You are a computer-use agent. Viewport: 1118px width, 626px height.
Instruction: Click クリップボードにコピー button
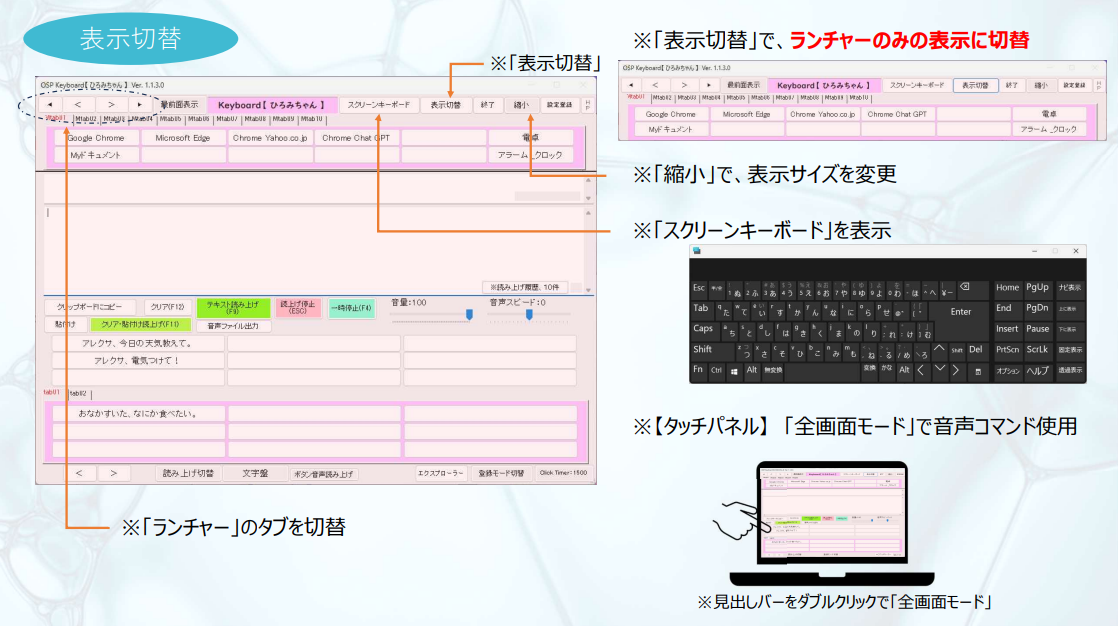(90, 307)
